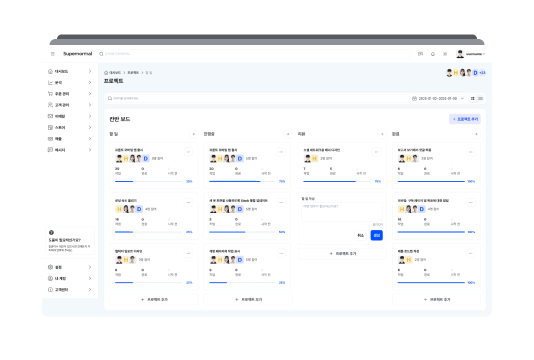Click the user profile photo in top bar
Viewport: 534px width, 360px height.
(460, 54)
